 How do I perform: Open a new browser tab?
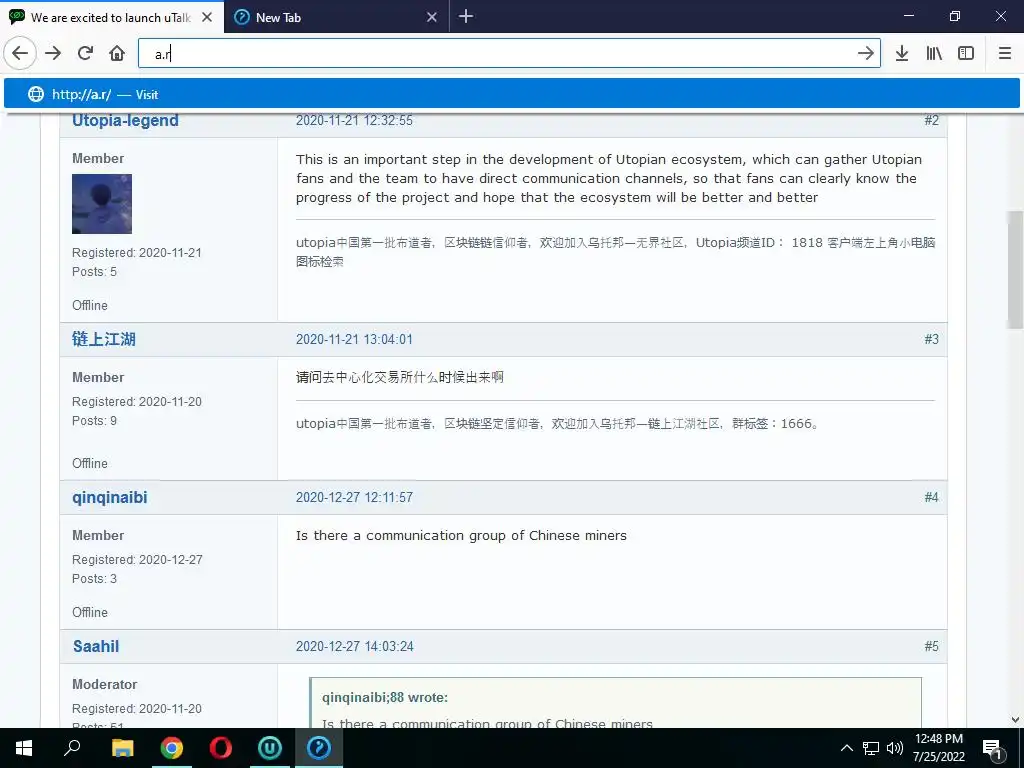tap(466, 16)
